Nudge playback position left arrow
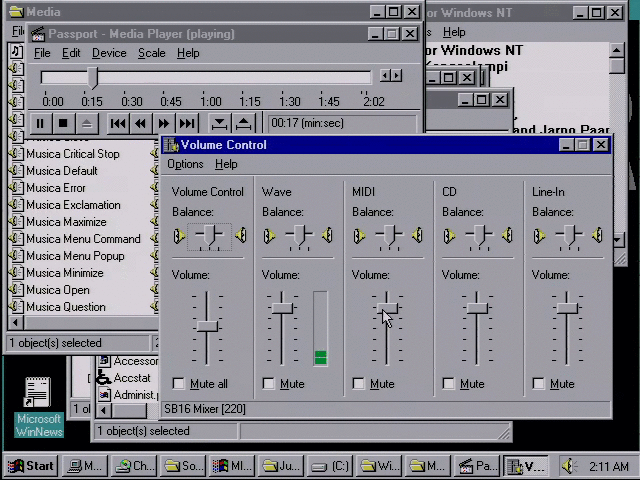The width and height of the screenshot is (640, 480). pyautogui.click(x=385, y=76)
